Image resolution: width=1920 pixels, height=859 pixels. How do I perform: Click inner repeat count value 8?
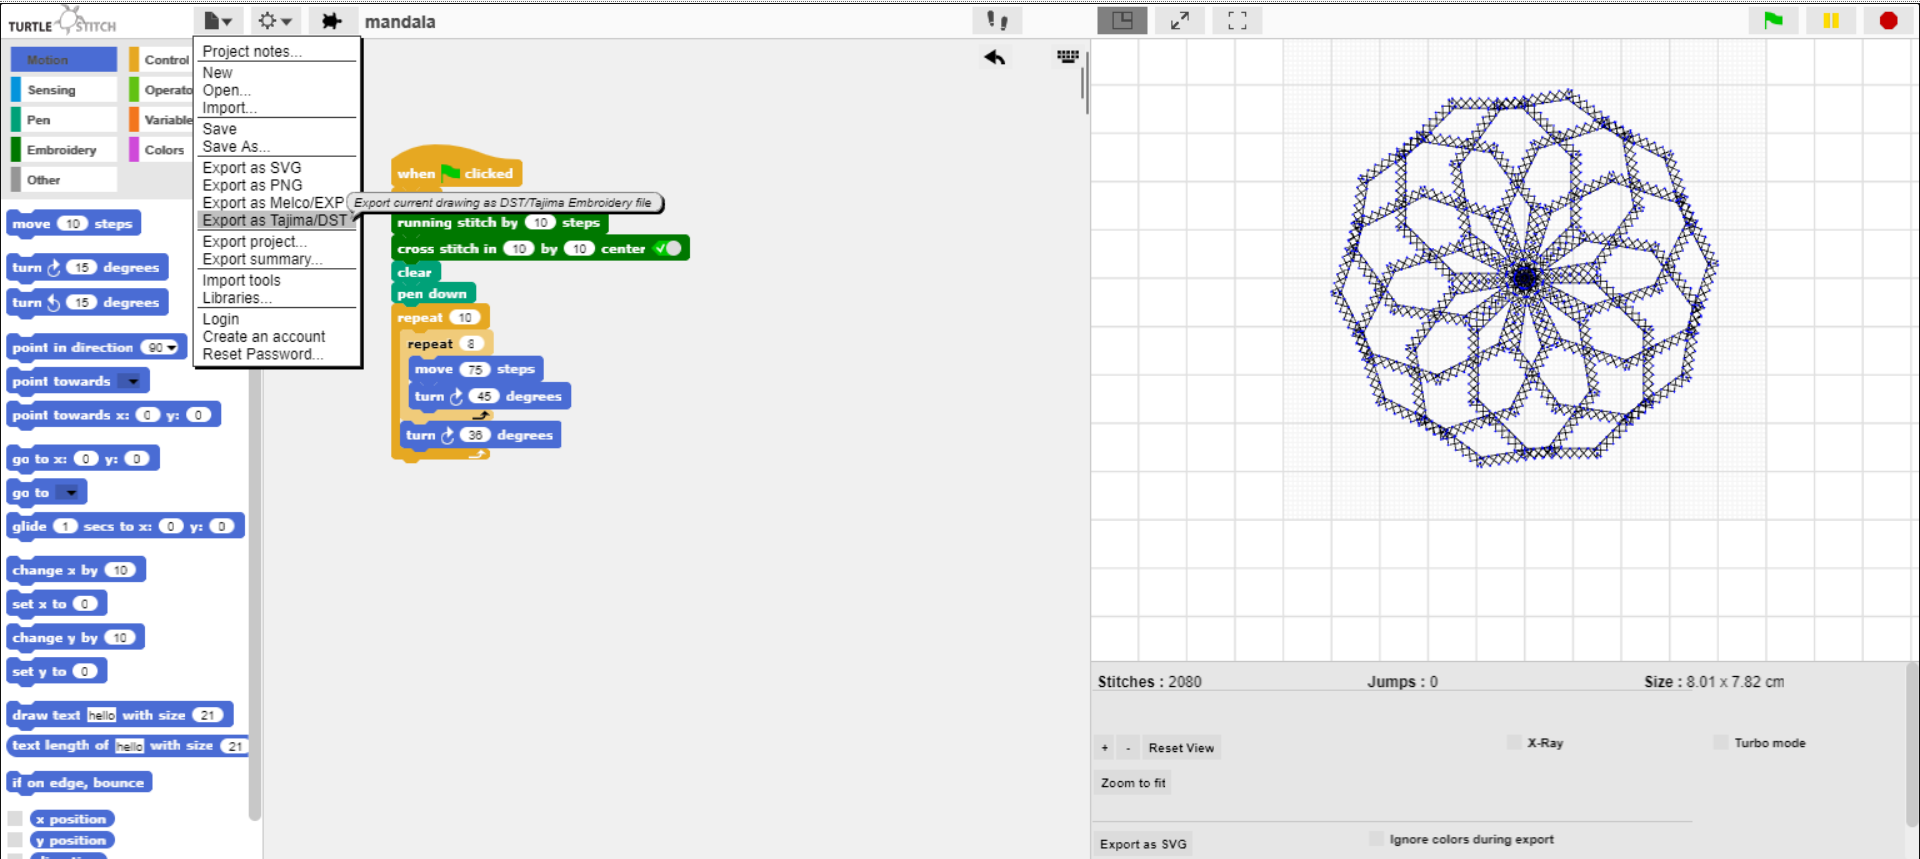point(470,344)
